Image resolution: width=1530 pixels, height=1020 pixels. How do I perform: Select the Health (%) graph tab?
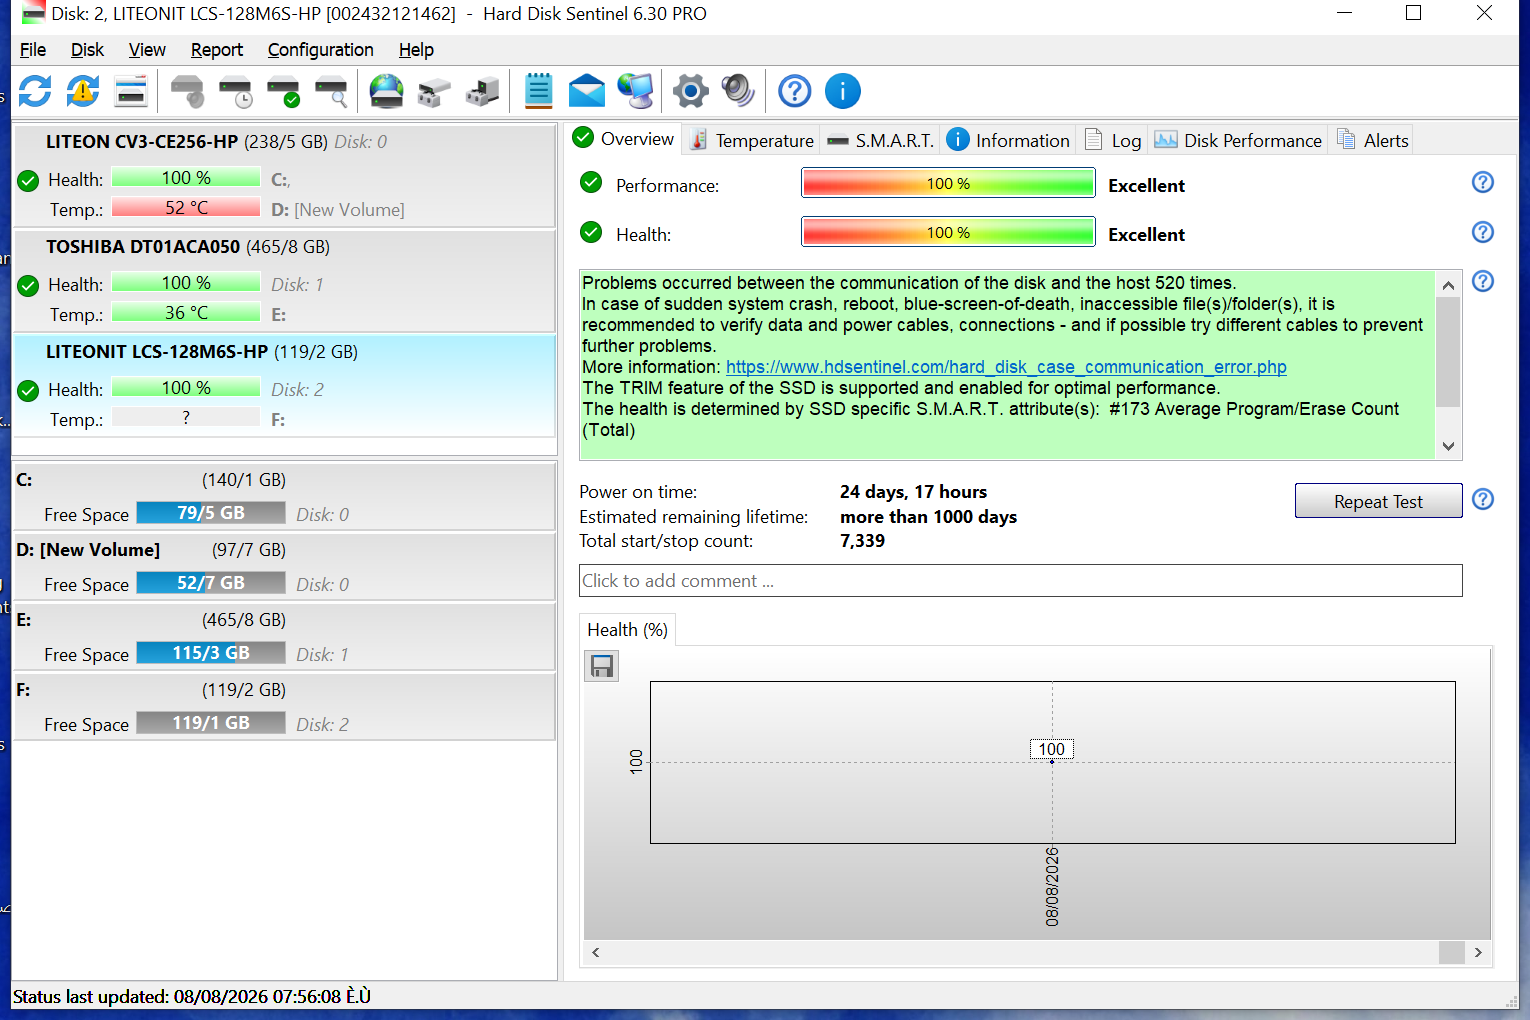coord(628,630)
